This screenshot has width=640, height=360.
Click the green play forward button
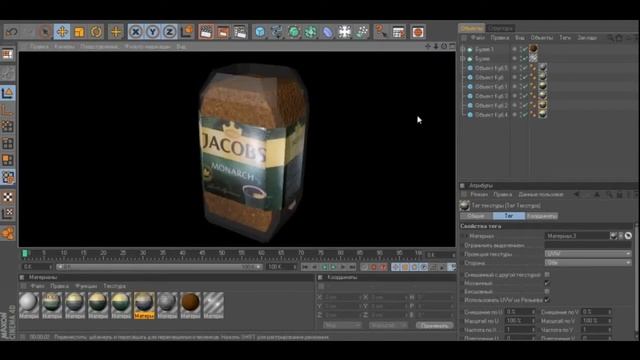pos(333,267)
